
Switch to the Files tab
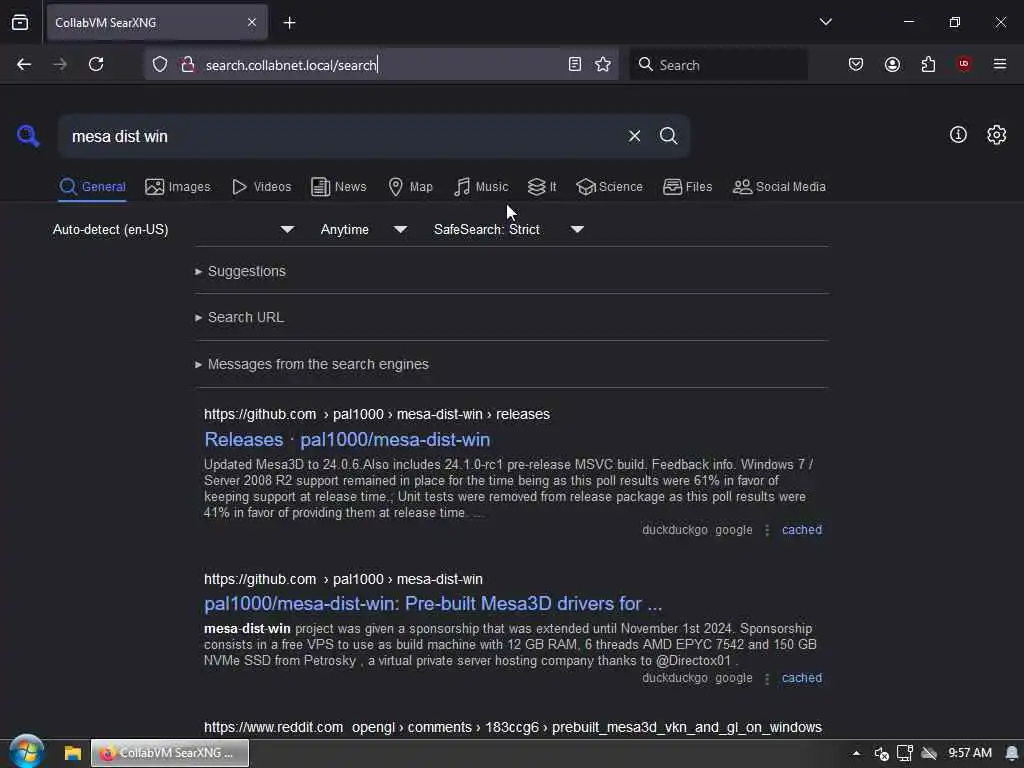click(x=687, y=187)
